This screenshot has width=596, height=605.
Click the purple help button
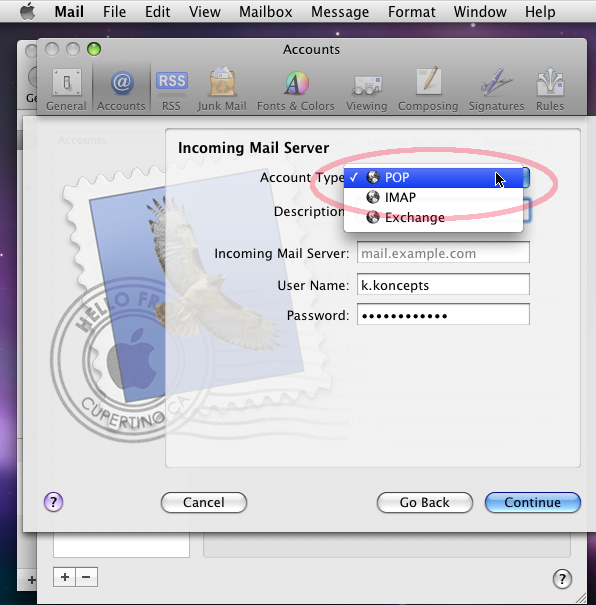[54, 502]
